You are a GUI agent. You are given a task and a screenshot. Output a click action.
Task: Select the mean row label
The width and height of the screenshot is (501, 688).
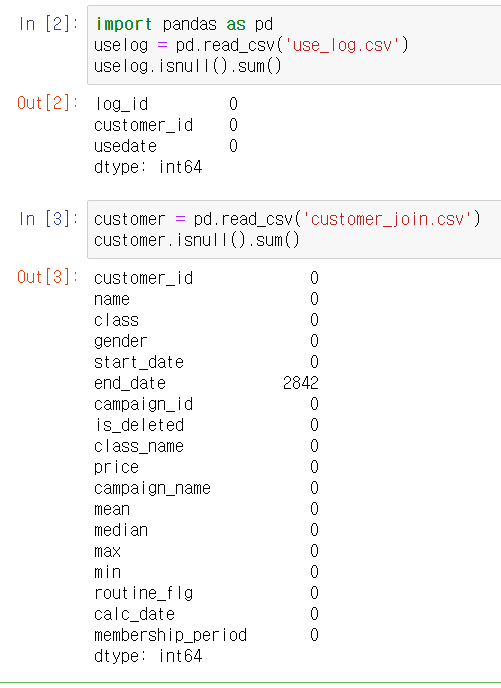click(x=112, y=509)
